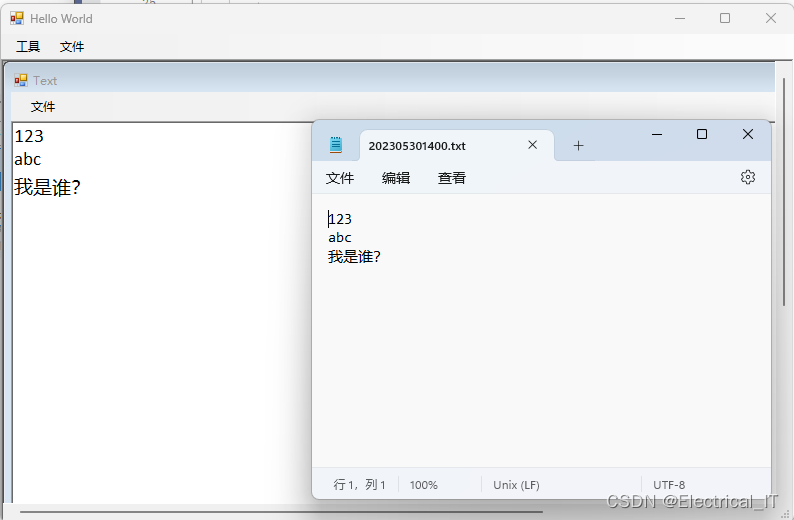The image size is (794, 520).
Task: Open Notepad's 编辑 menu
Action: [395, 178]
